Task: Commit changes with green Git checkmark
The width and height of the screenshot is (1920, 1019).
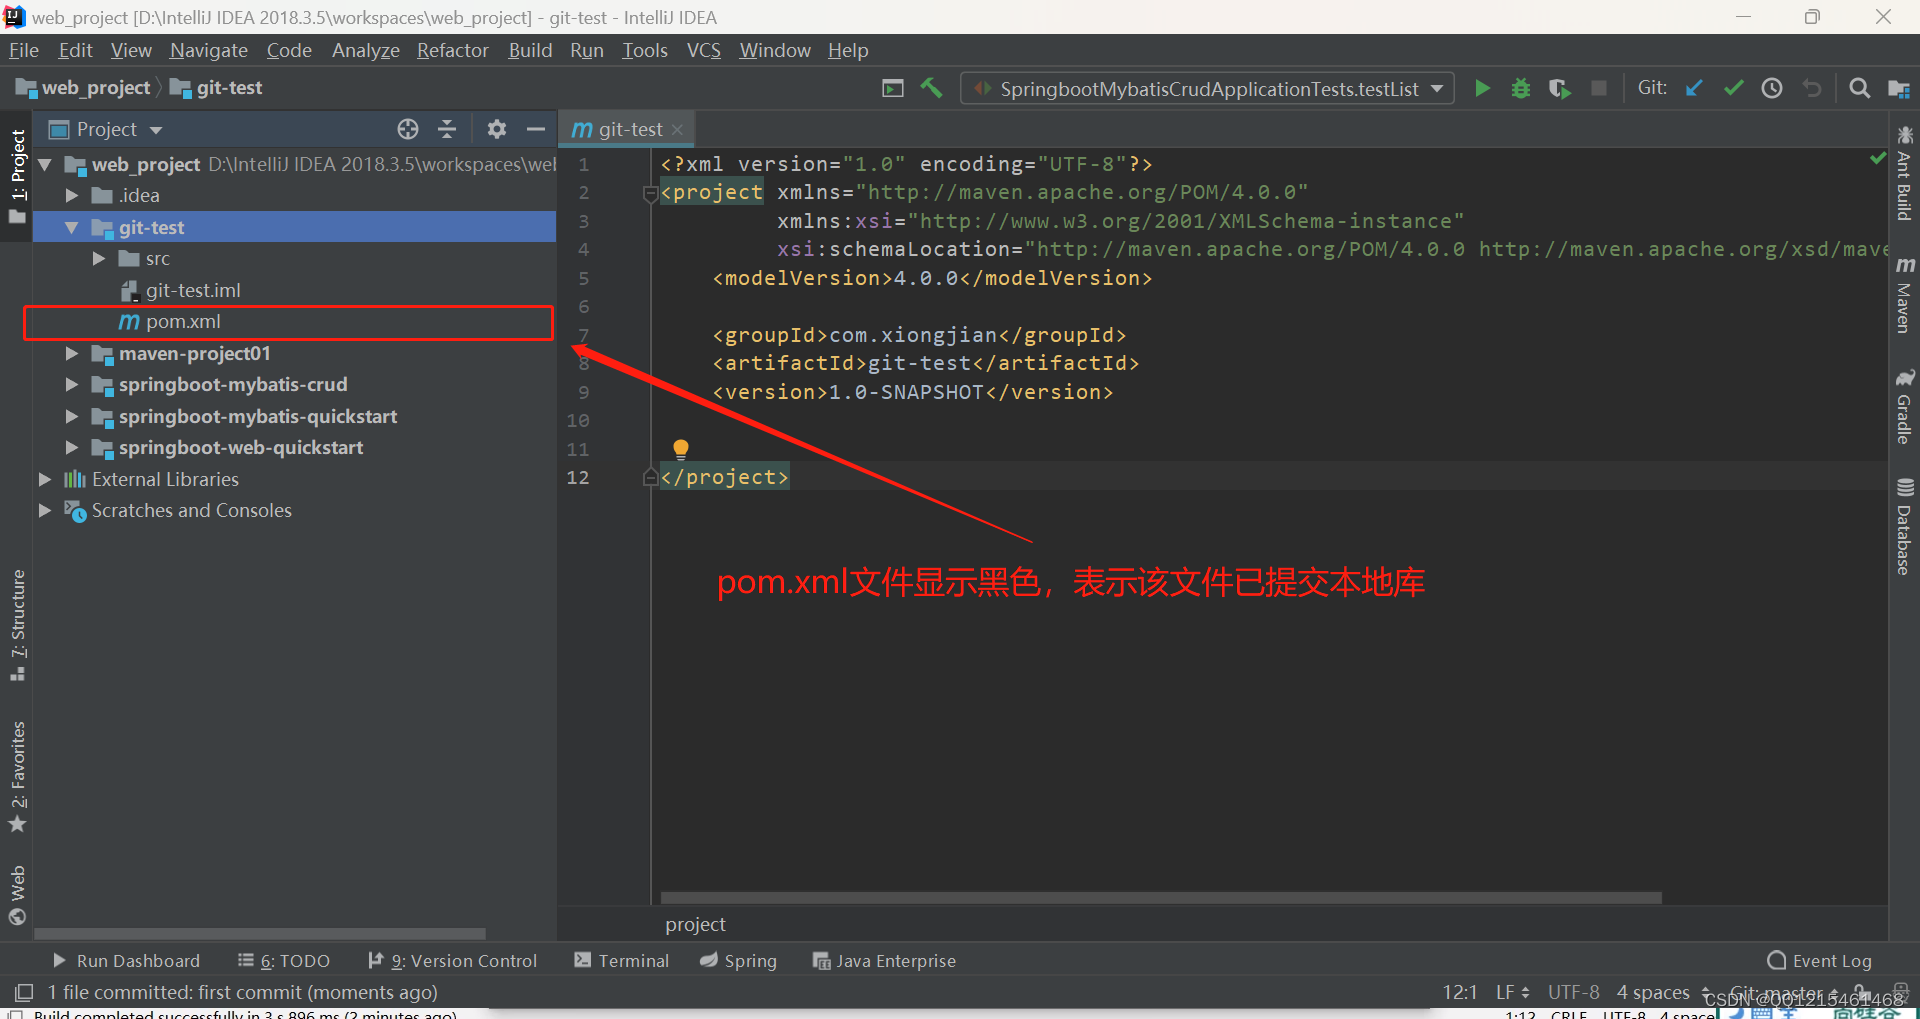Action: [1733, 89]
